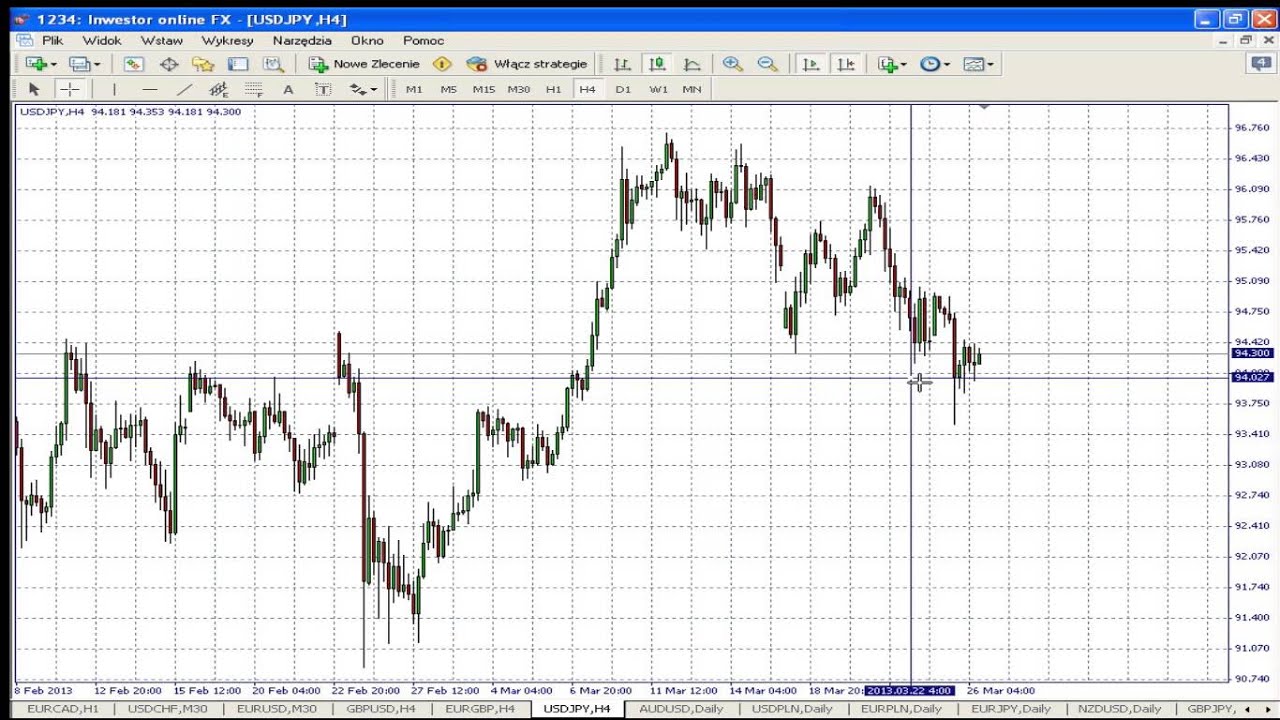Open MetaEditor yellow diamond icon

point(442,64)
